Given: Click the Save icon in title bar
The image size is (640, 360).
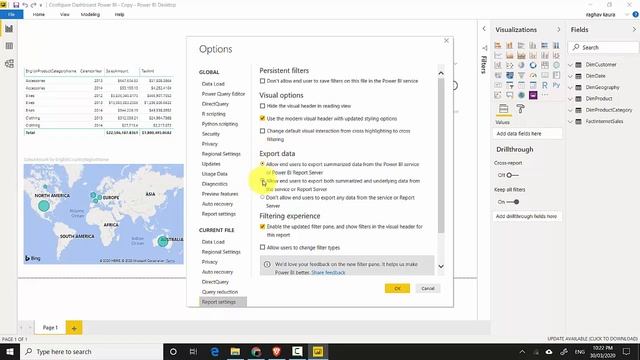Looking at the screenshot, I should click(x=16, y=5).
